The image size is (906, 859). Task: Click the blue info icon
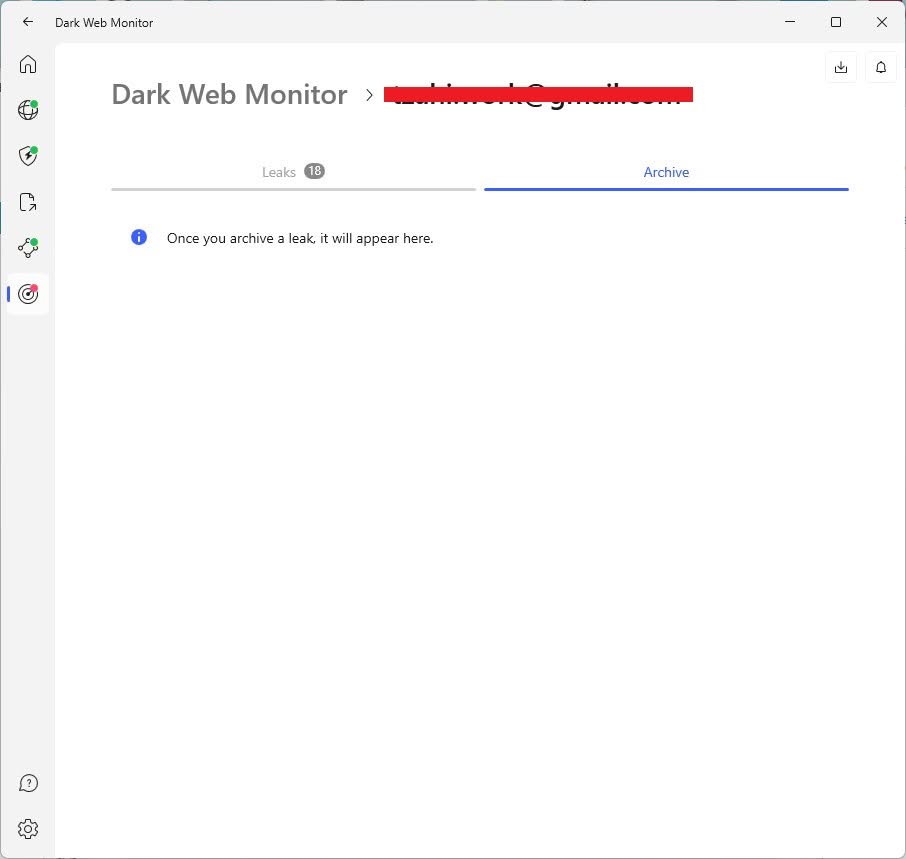click(139, 237)
